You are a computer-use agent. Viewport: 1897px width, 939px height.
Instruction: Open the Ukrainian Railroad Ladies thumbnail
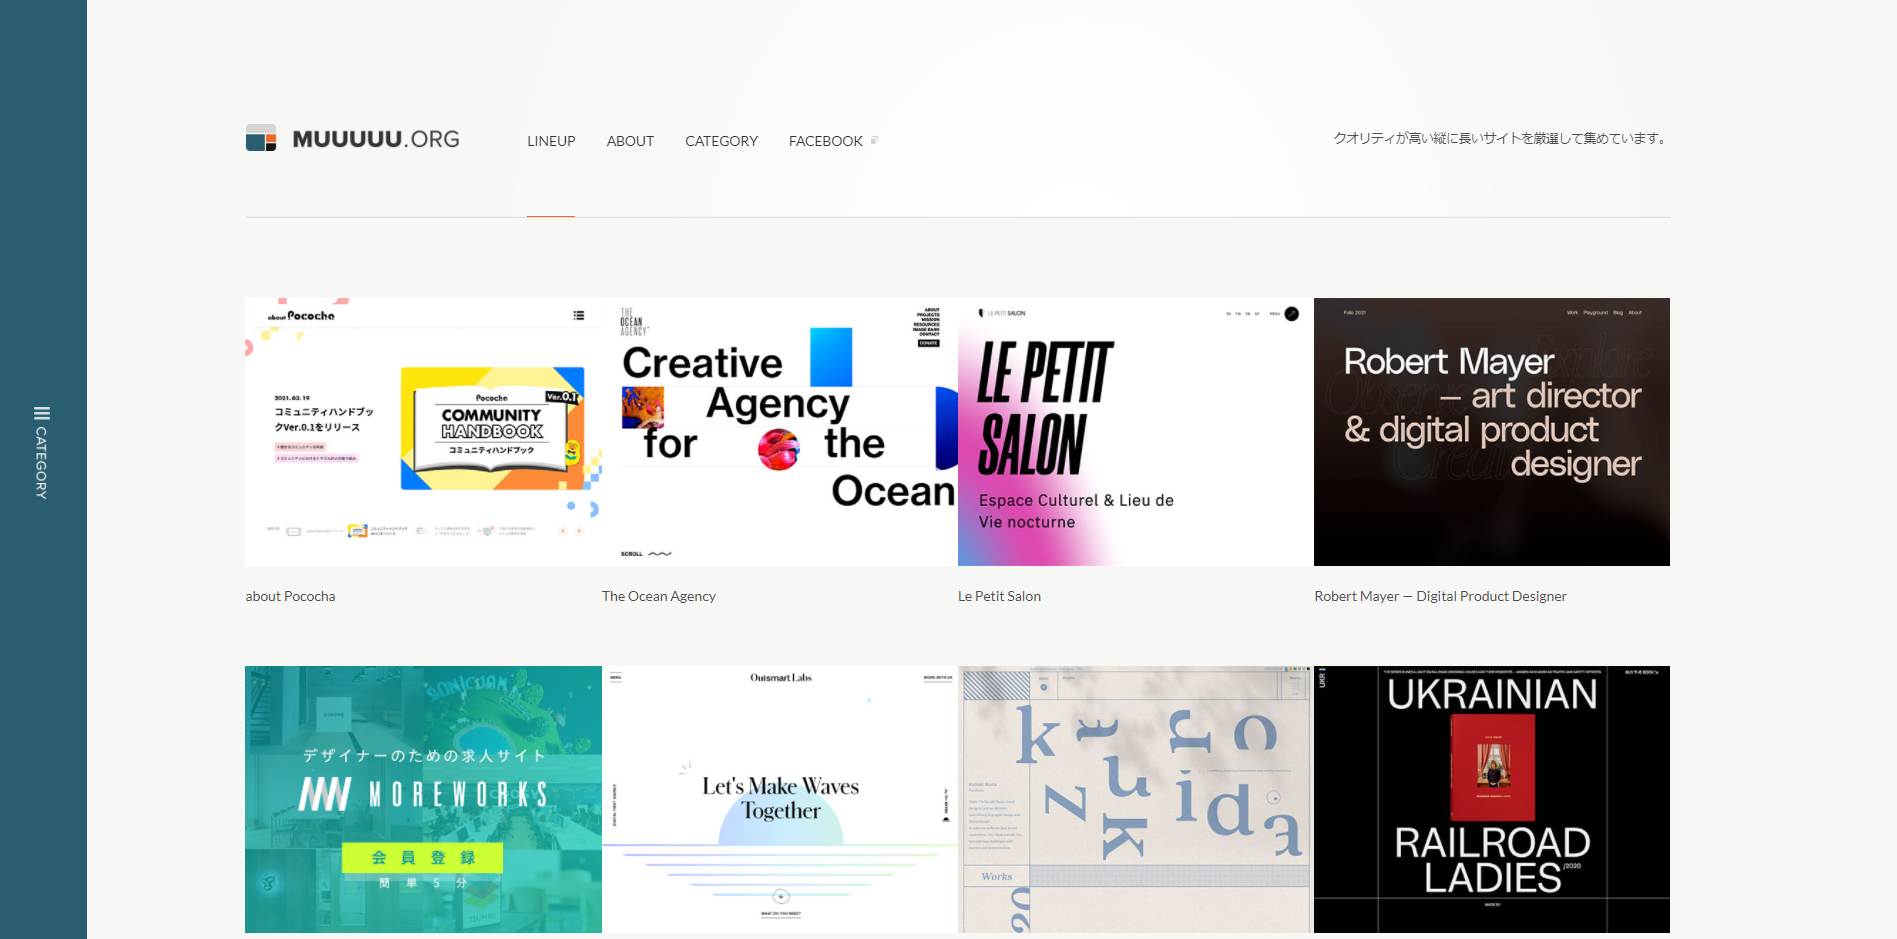1492,800
